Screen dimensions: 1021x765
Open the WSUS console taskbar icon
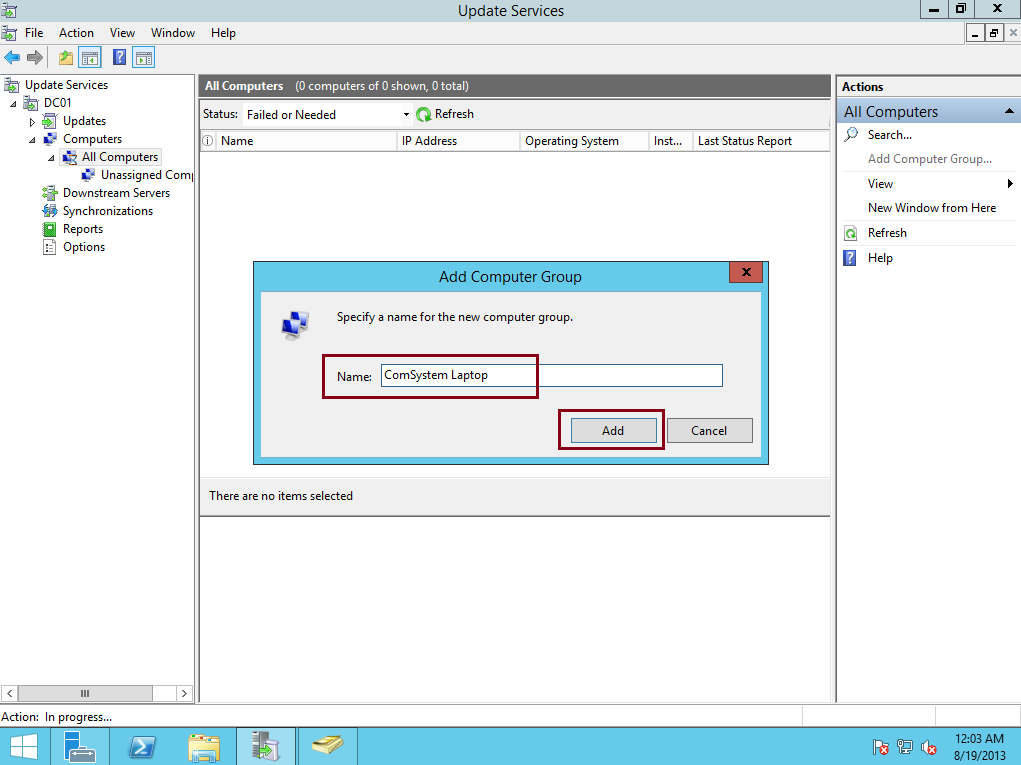265,746
